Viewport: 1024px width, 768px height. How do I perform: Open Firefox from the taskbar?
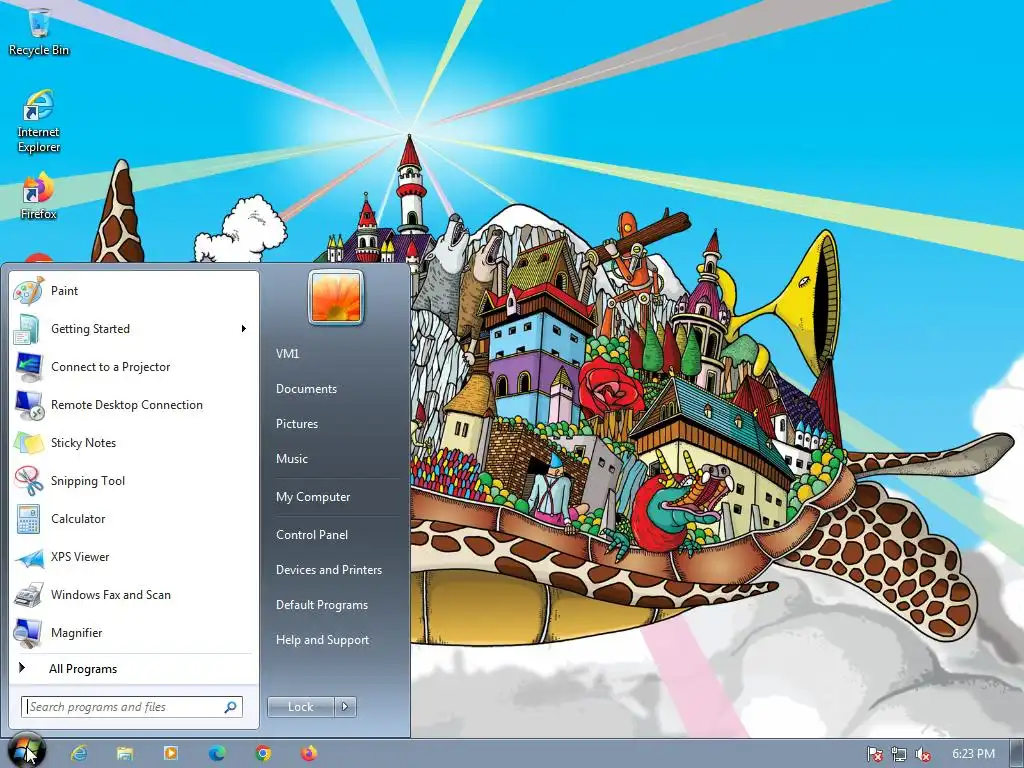309,754
